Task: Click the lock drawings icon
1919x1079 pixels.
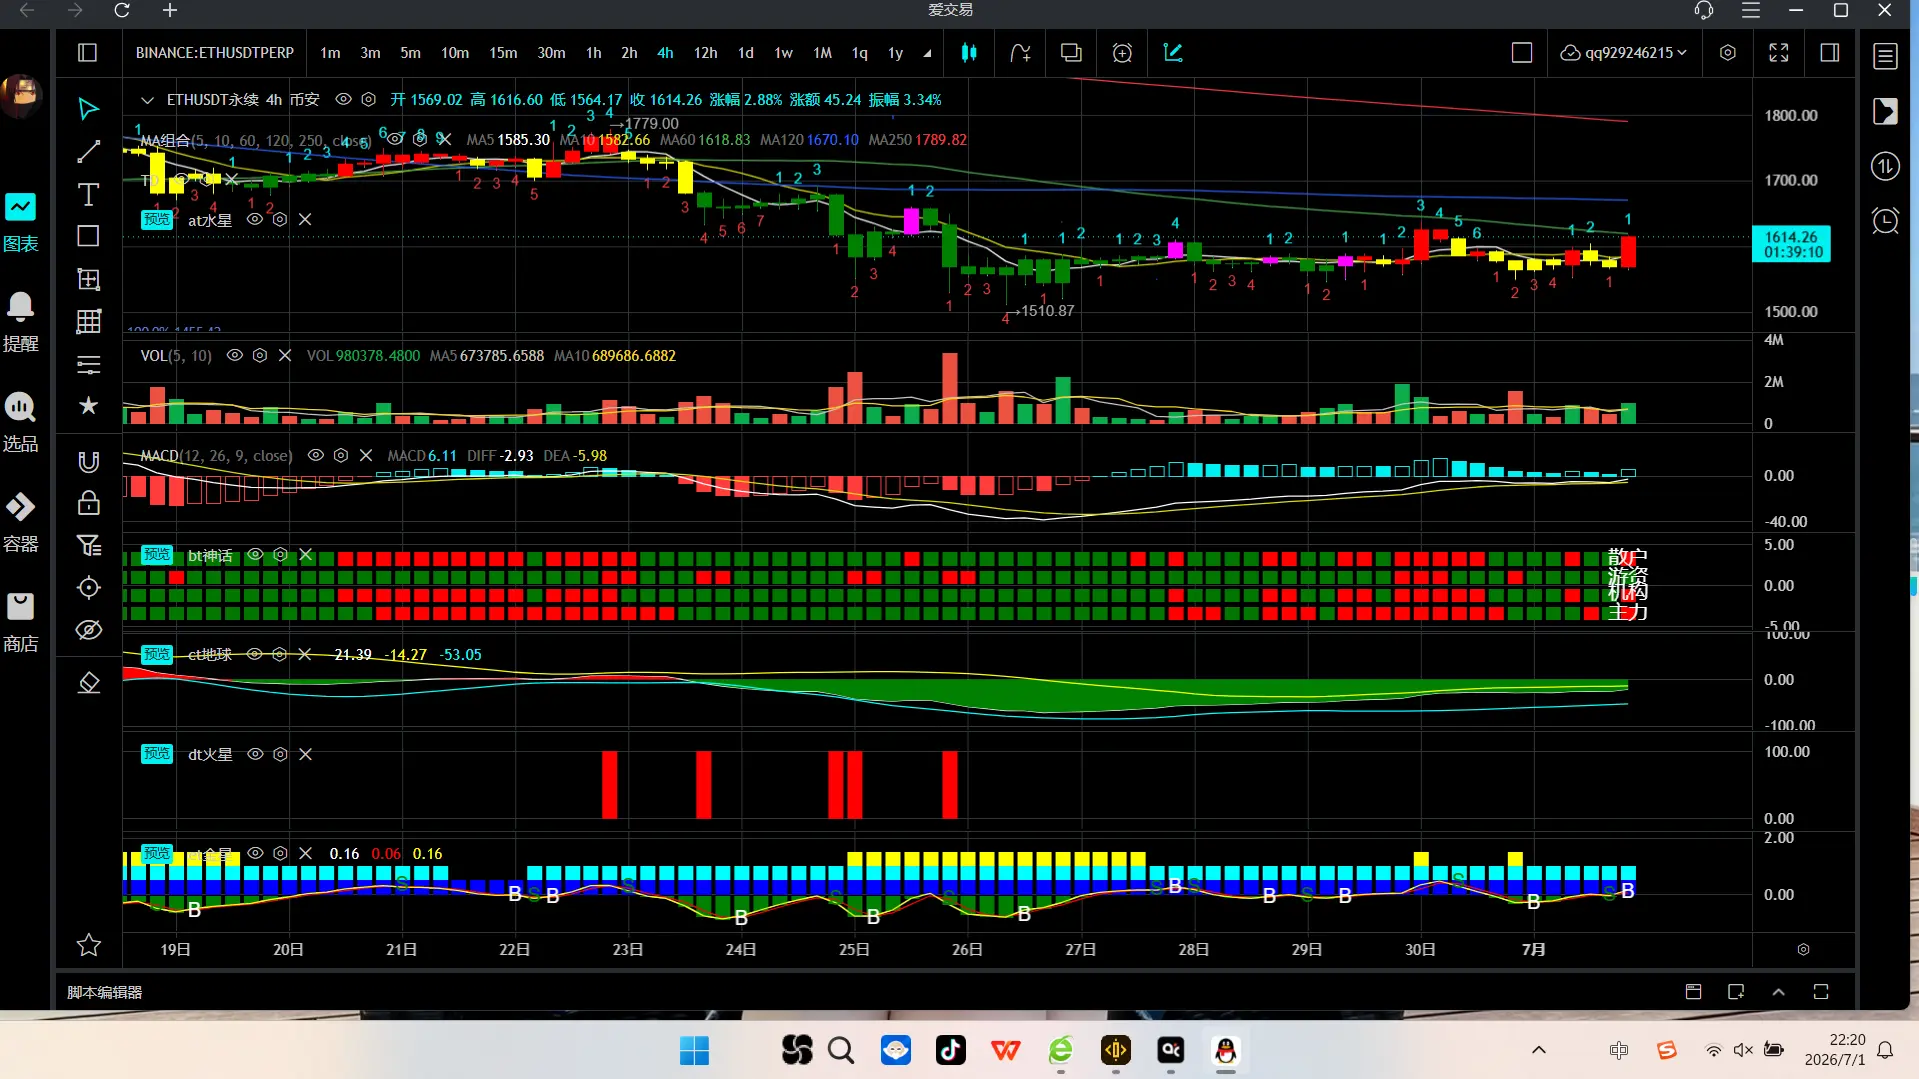Action: pos(88,503)
